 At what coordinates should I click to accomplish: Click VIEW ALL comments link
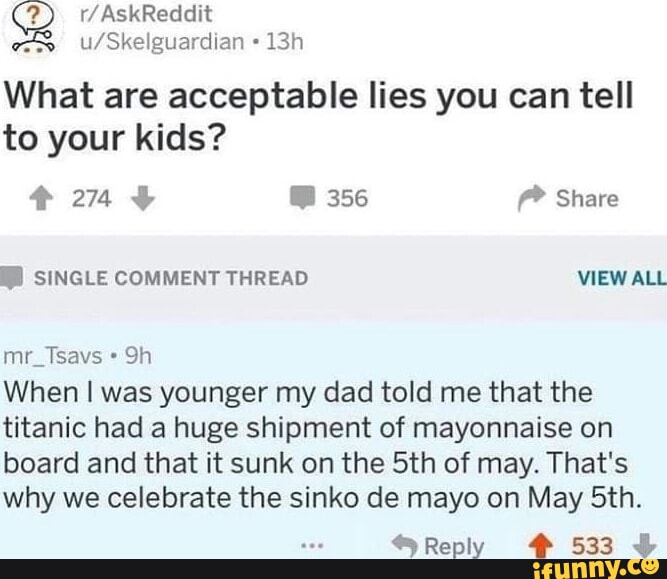(x=618, y=277)
